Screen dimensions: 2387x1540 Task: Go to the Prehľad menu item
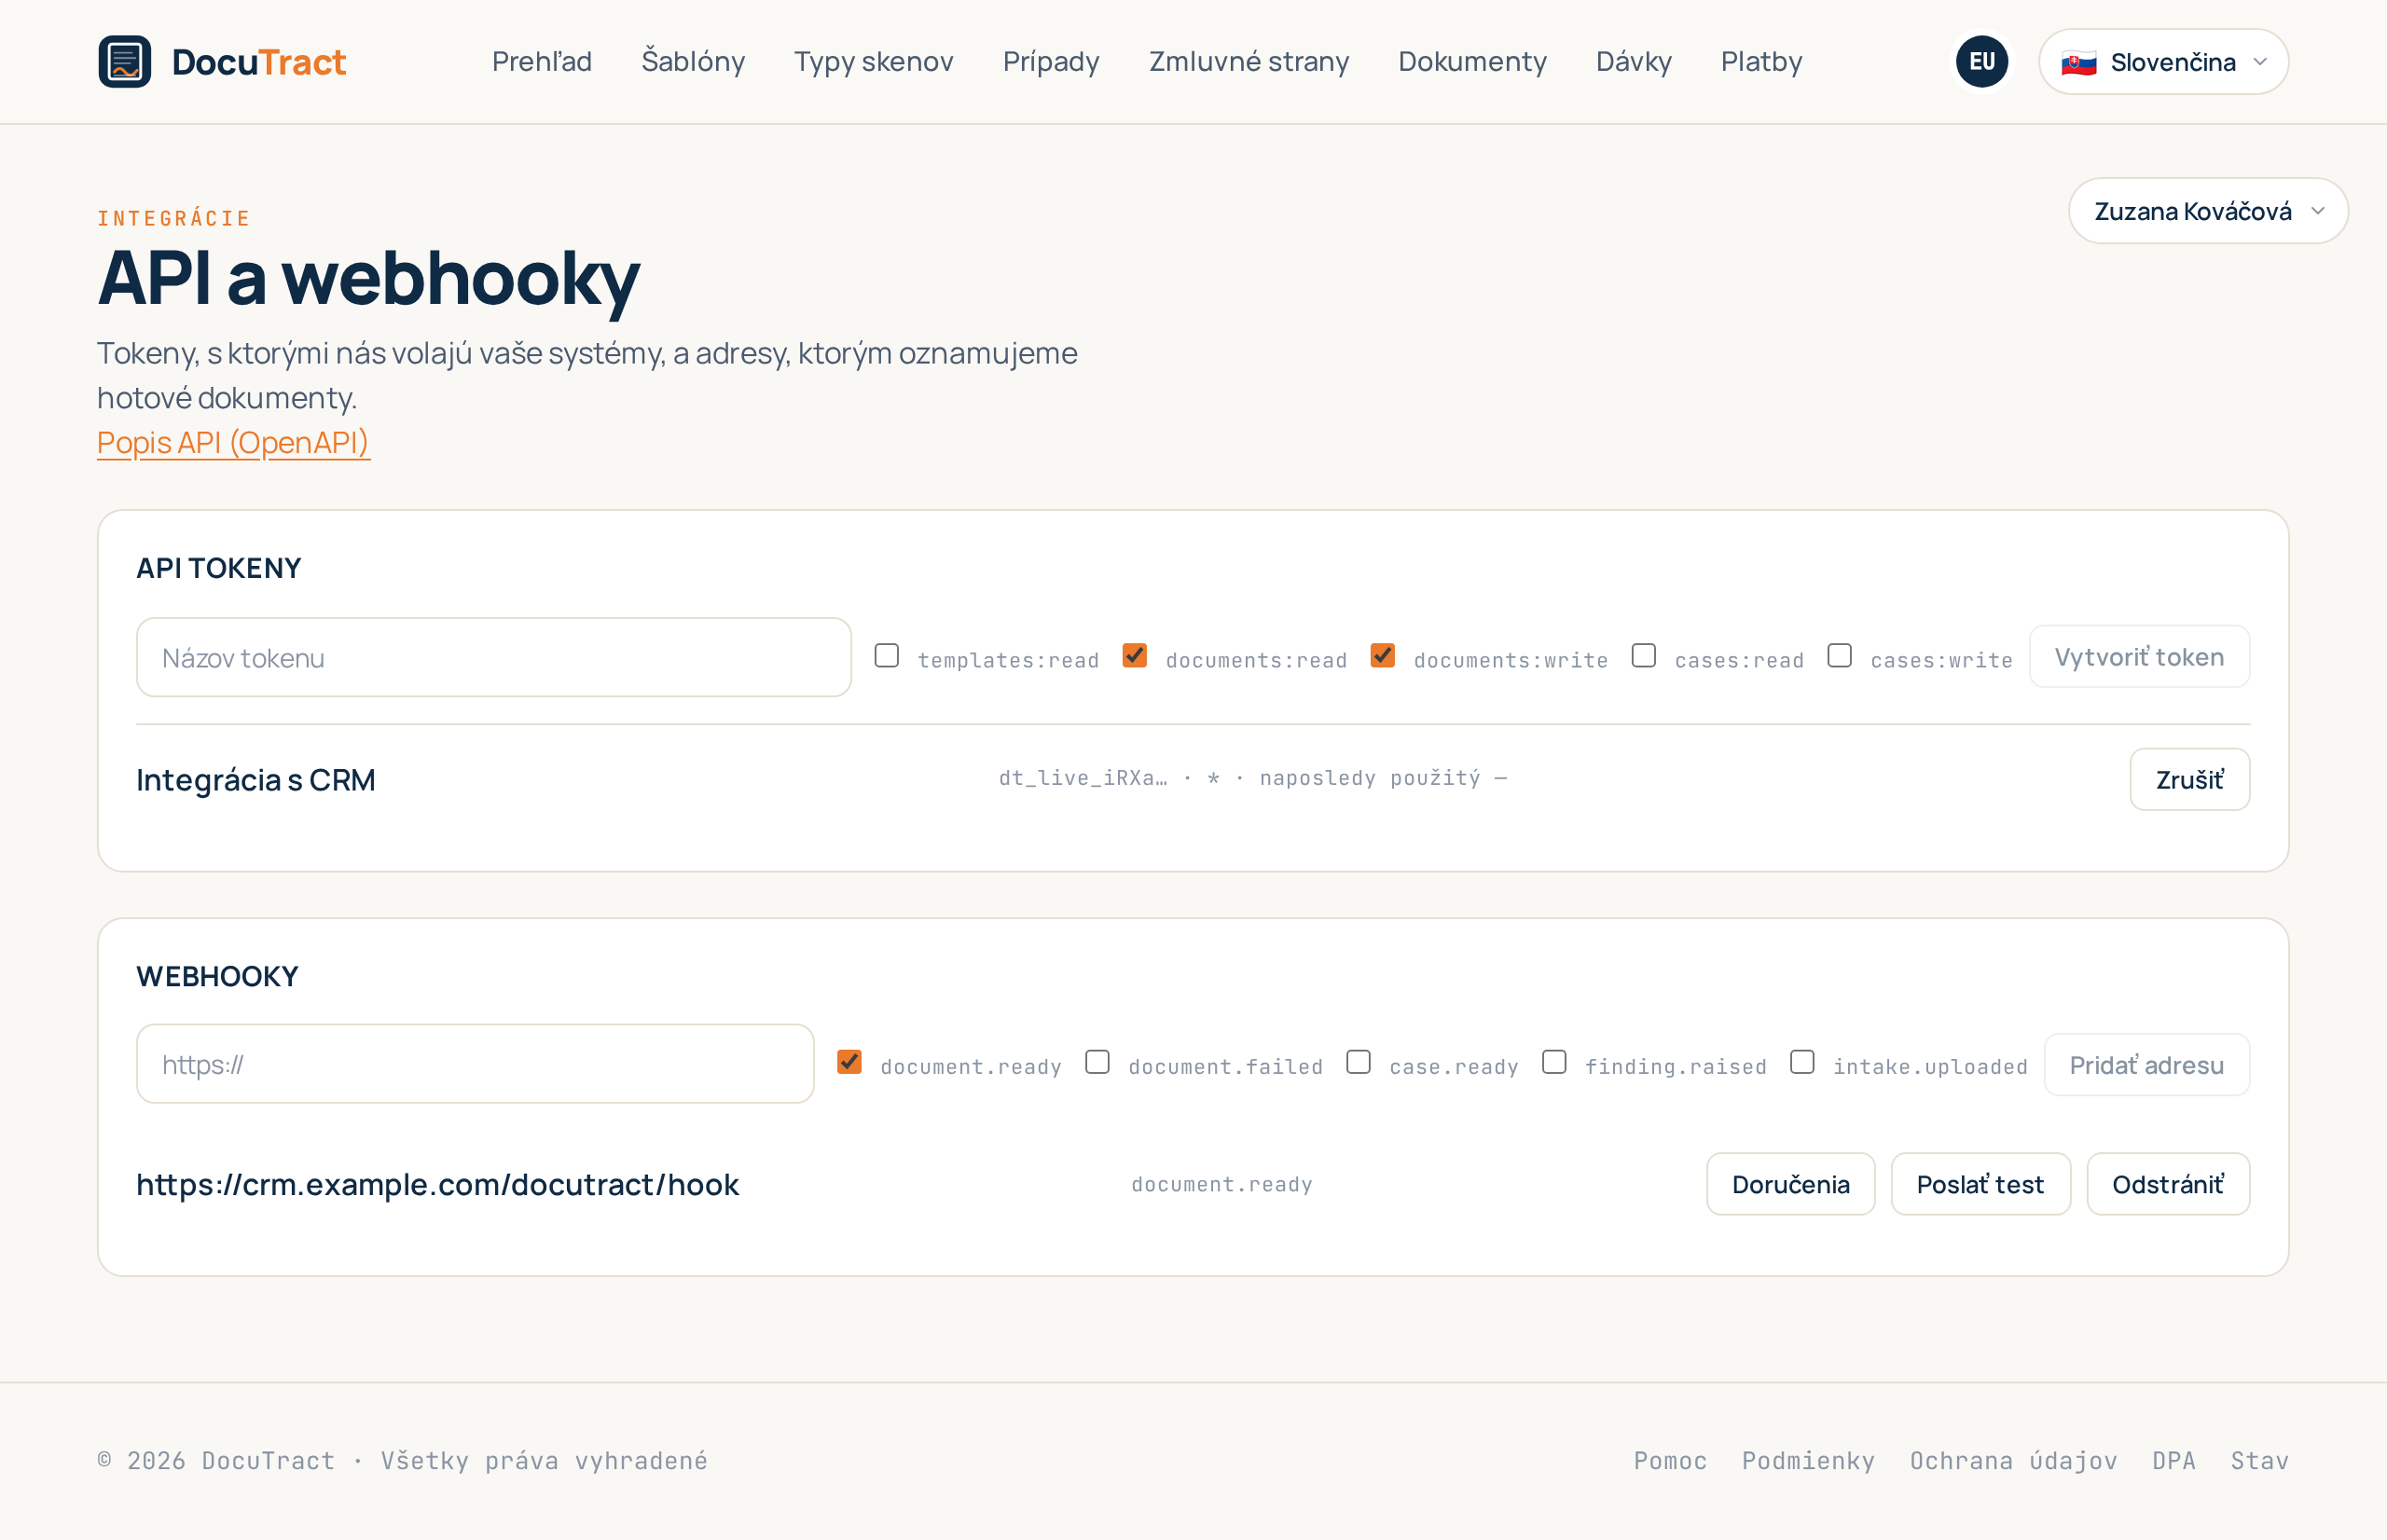pos(542,62)
